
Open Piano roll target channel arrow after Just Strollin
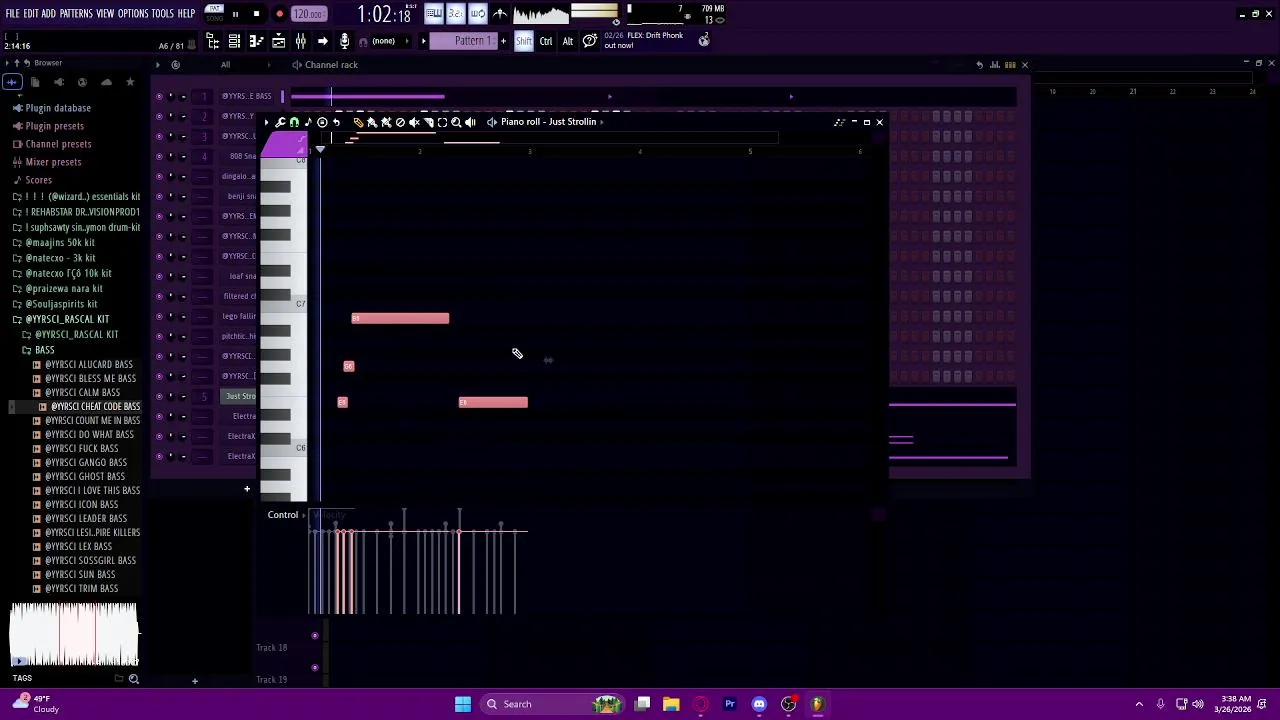click(x=602, y=122)
